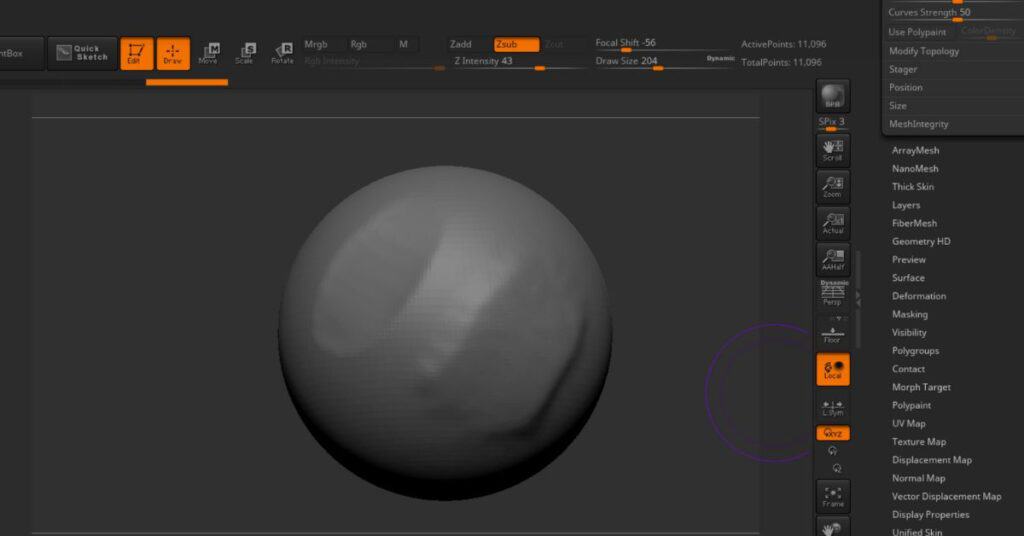Screen dimensions: 1024x536
Task: Open the NanoMesh subpalette
Action: pos(915,168)
